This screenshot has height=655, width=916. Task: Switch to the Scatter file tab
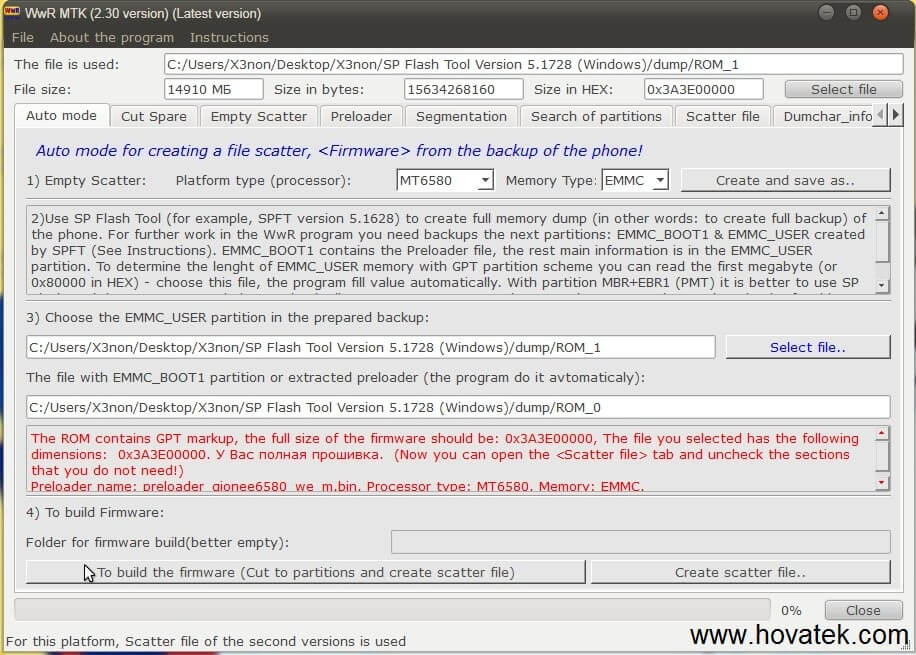(723, 116)
